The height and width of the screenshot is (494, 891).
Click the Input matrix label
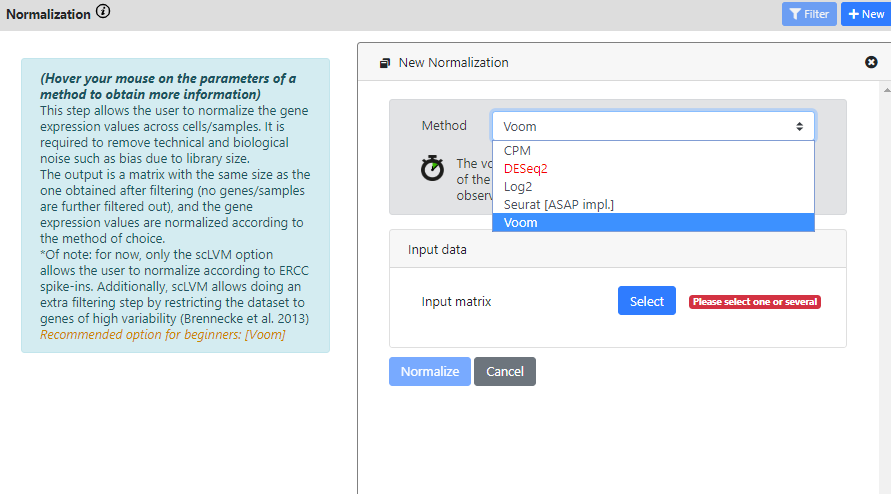click(456, 302)
